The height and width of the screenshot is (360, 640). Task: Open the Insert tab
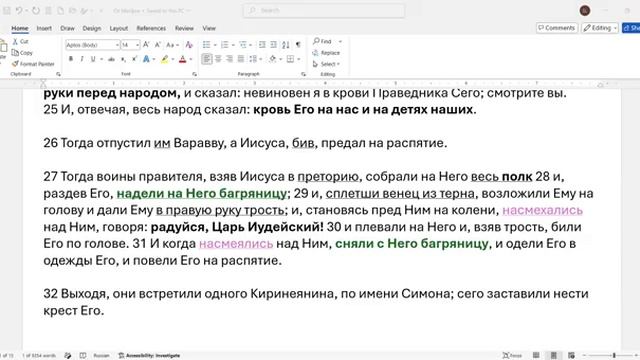(44, 28)
